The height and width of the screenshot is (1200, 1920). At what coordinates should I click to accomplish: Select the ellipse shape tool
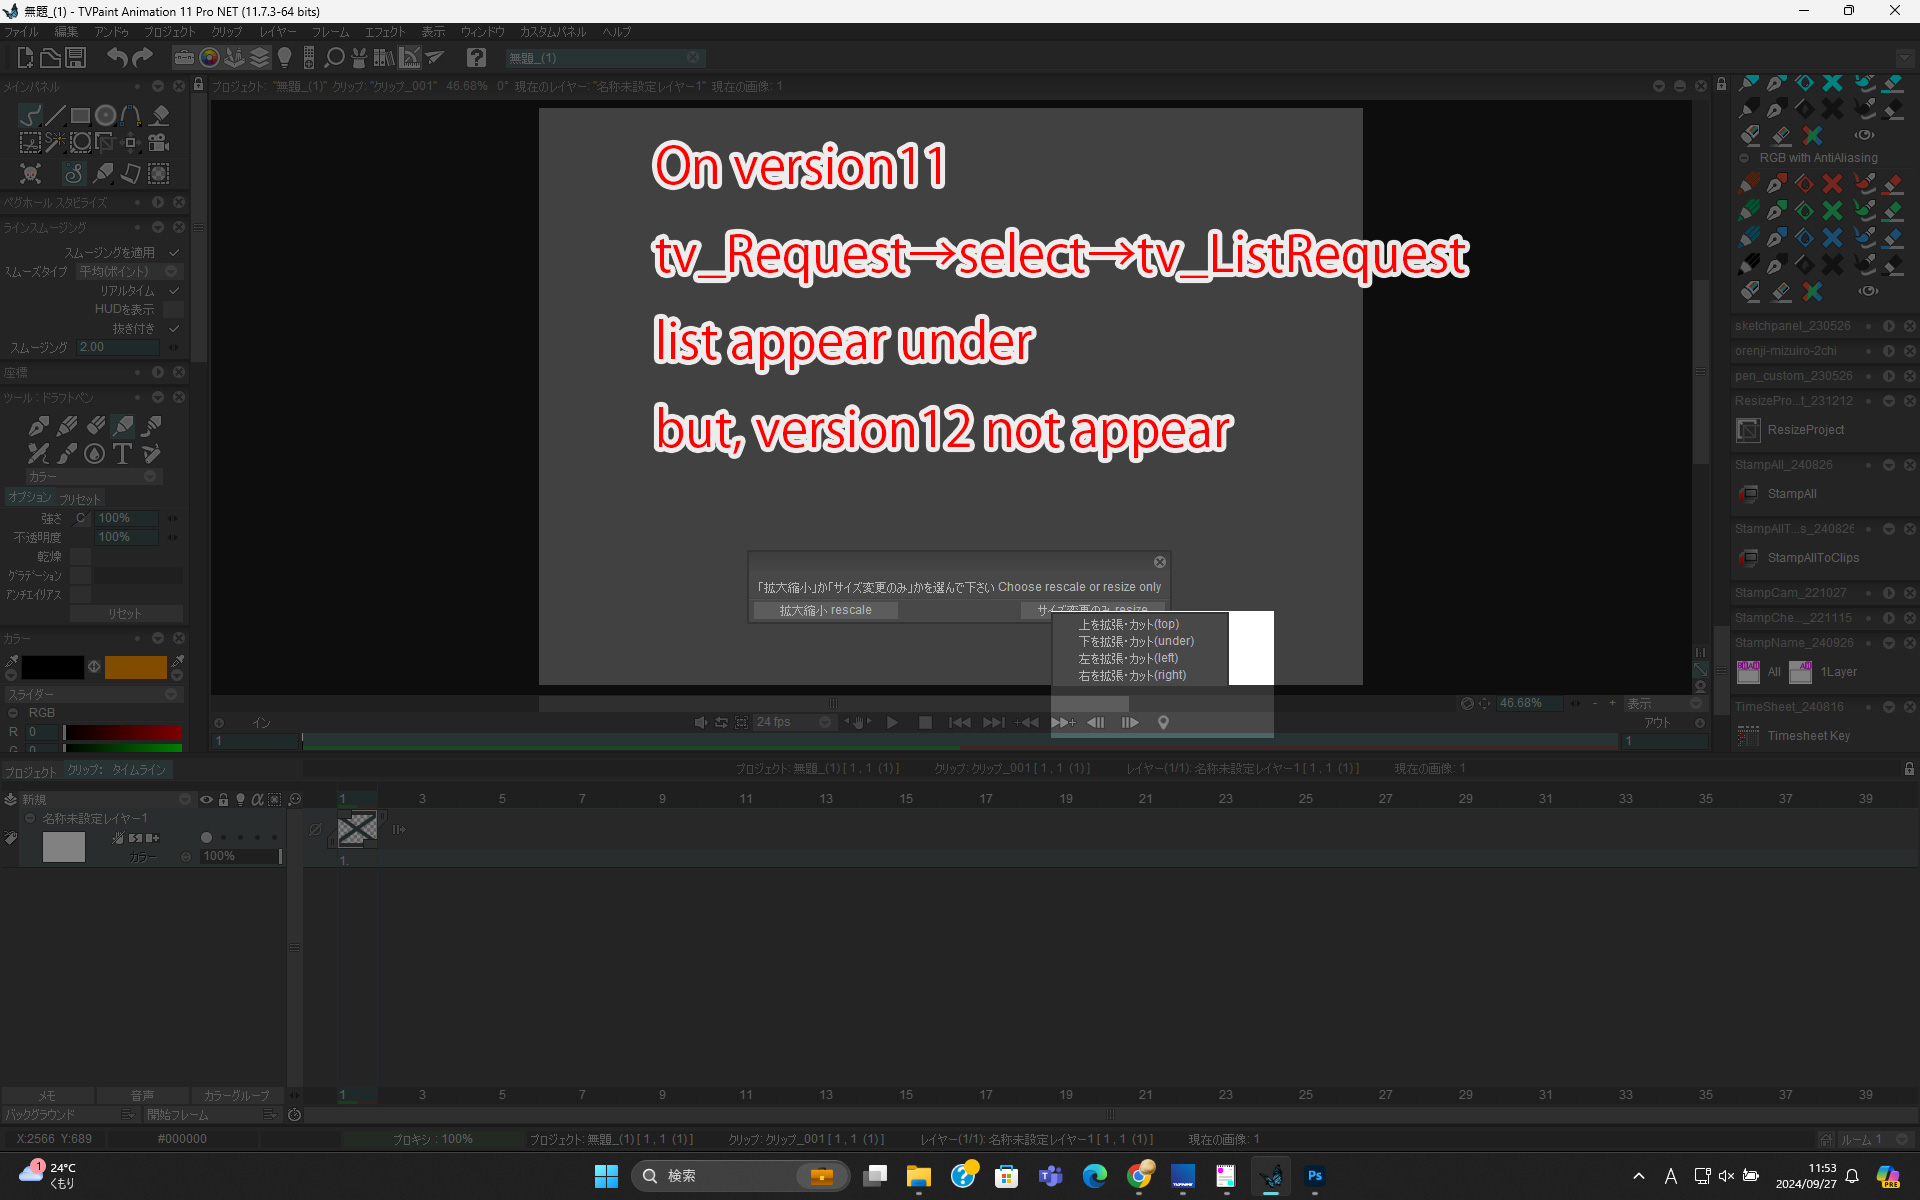click(105, 115)
